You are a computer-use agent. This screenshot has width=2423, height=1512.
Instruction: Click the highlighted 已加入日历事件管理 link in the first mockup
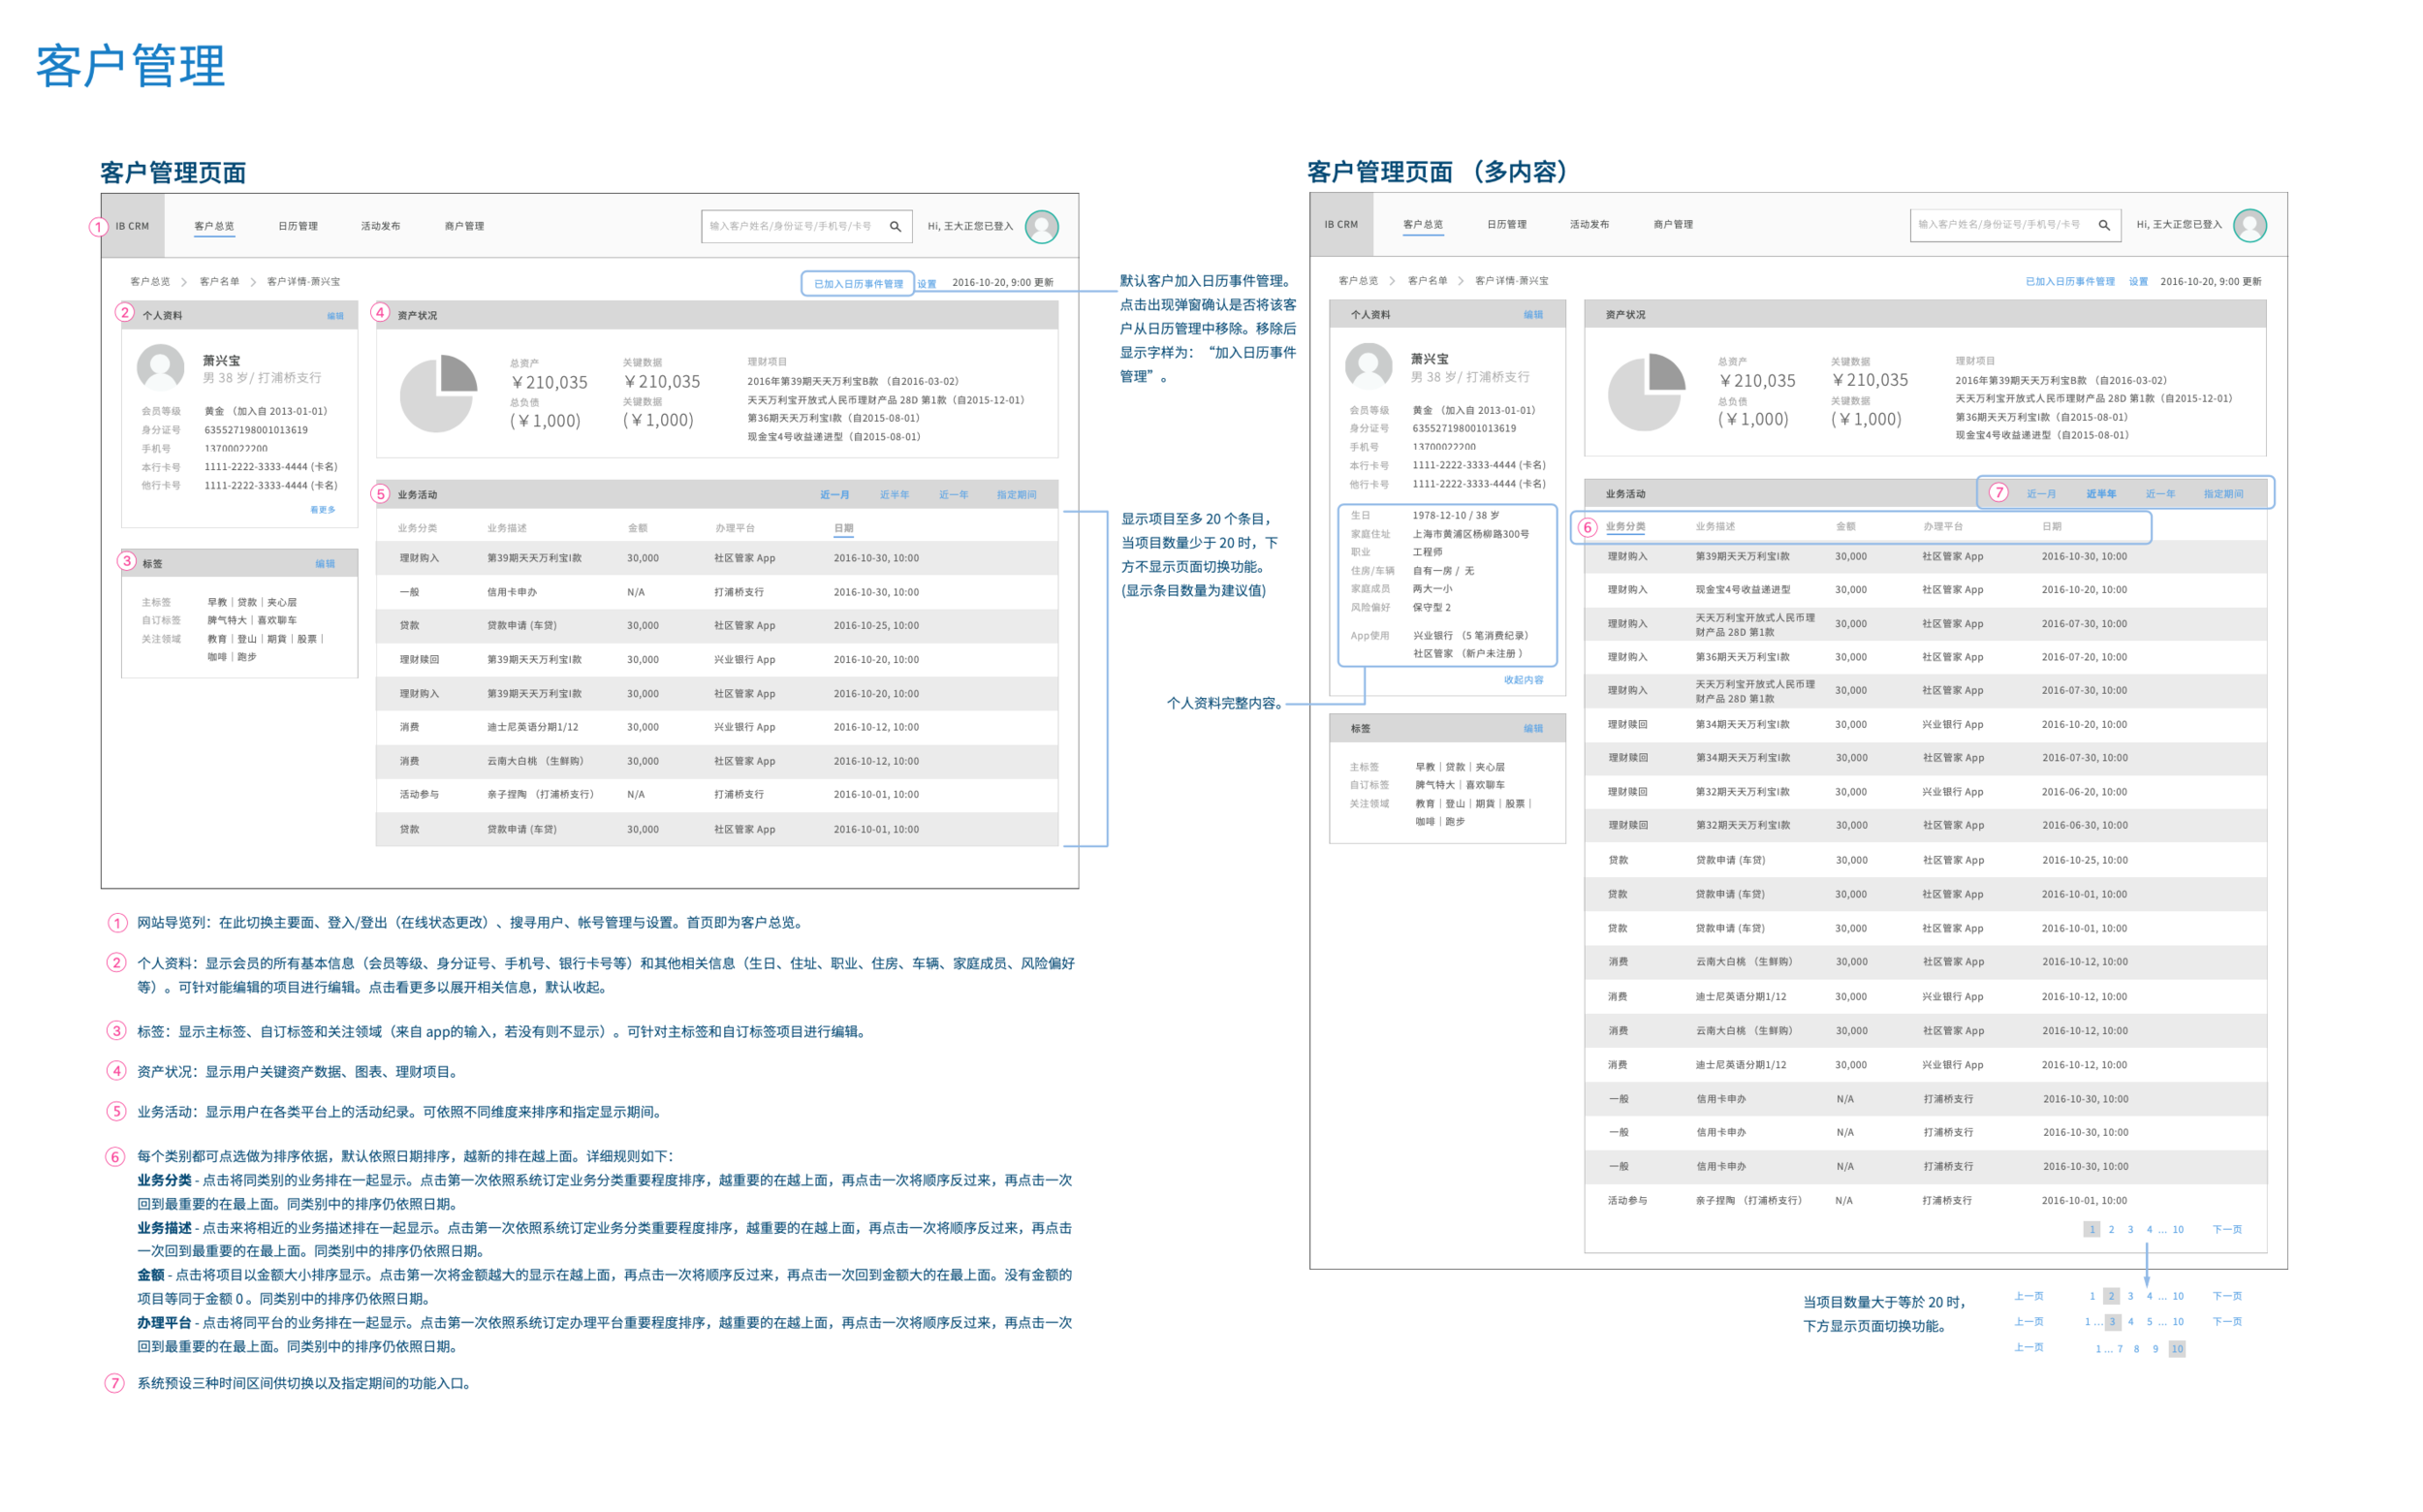click(858, 284)
